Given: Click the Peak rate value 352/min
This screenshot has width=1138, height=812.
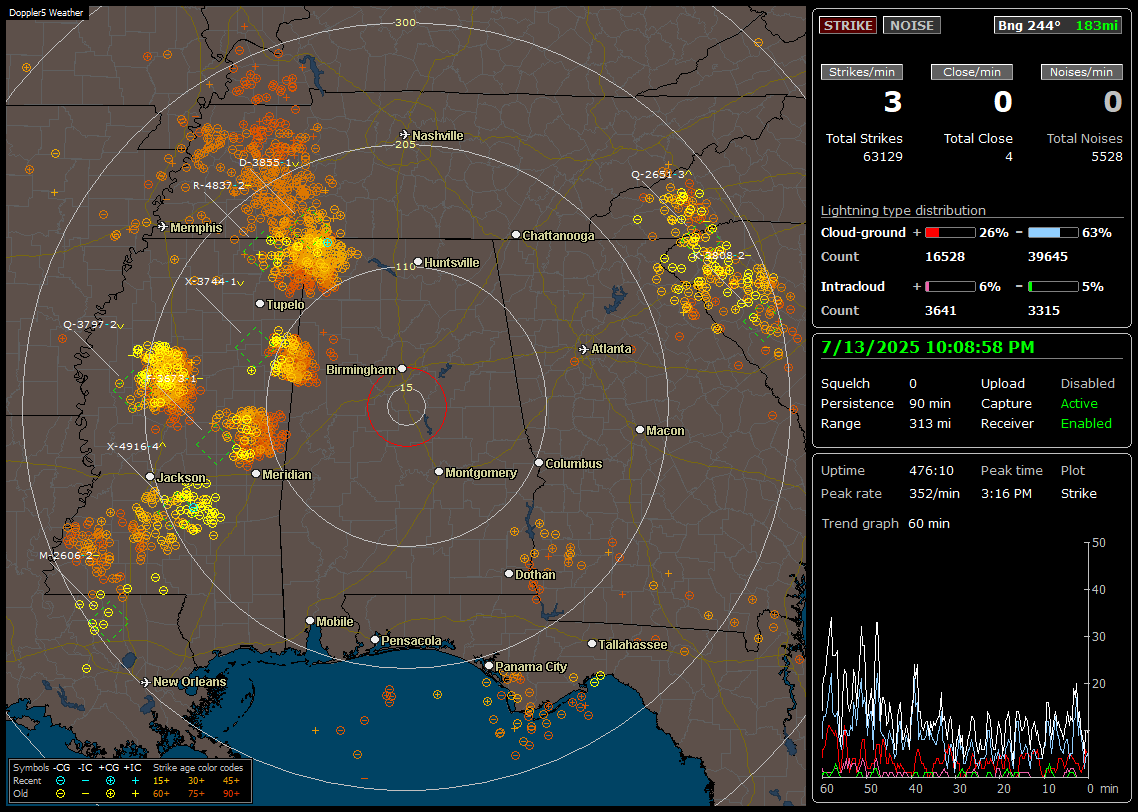Looking at the screenshot, I should tap(934, 493).
